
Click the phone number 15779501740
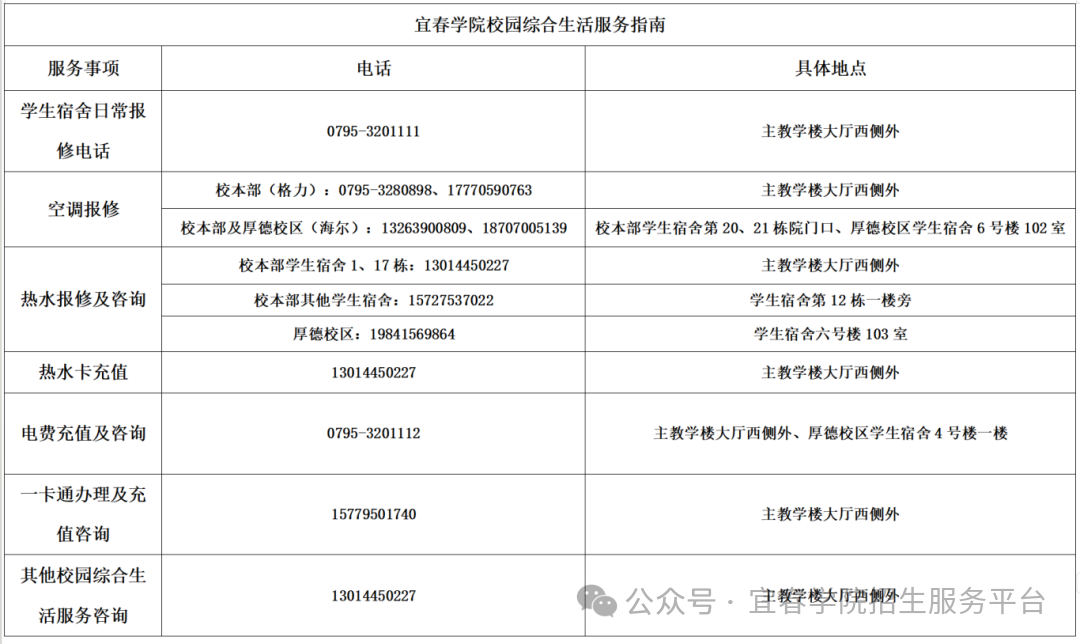coord(373,514)
